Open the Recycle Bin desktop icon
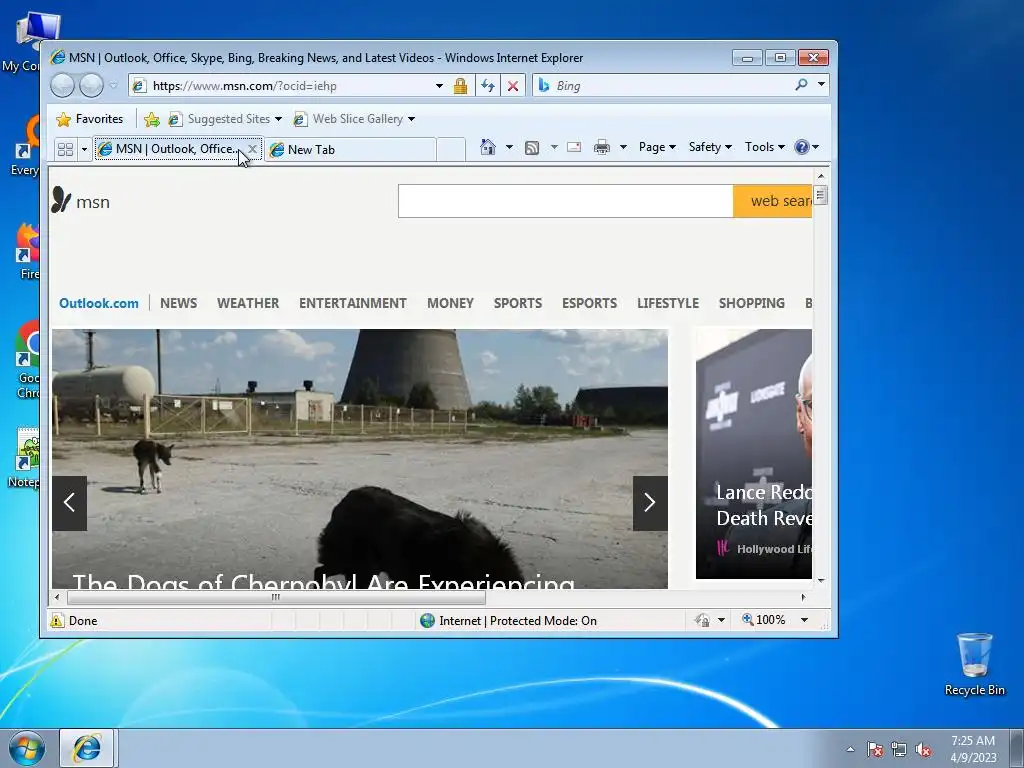Image resolution: width=1024 pixels, height=768 pixels. [x=974, y=664]
